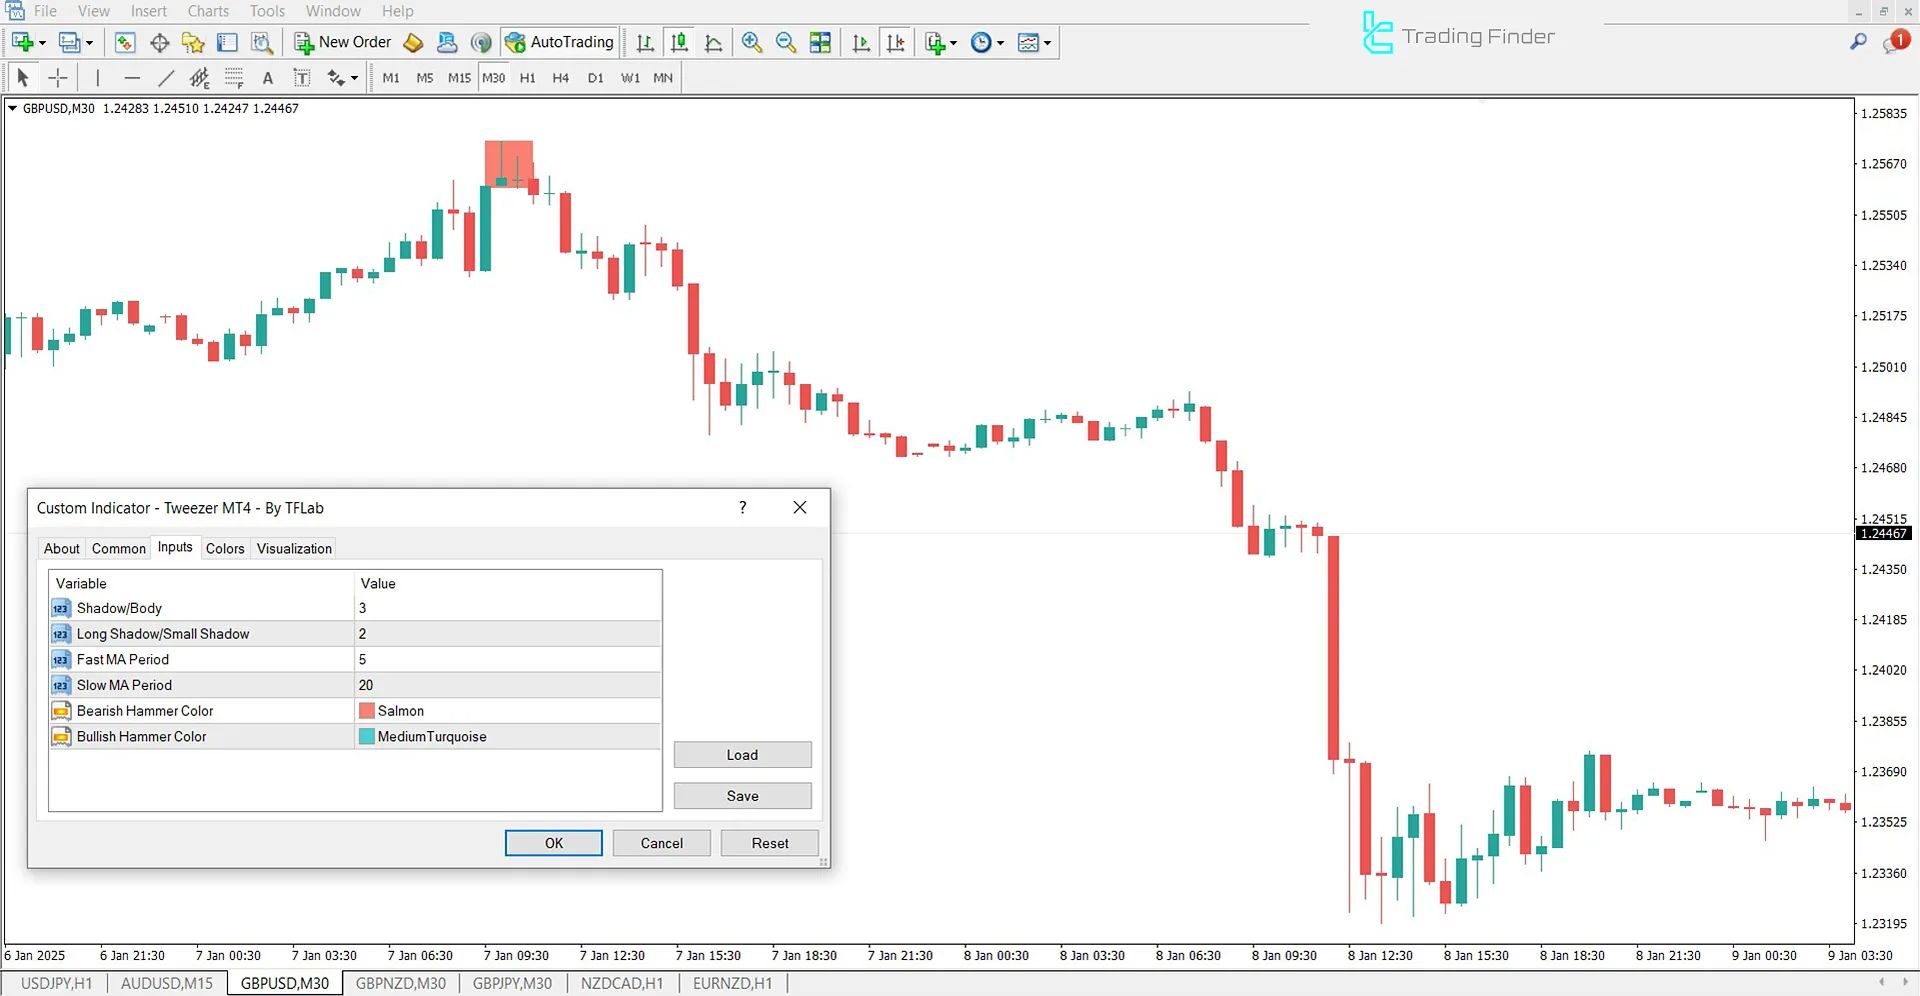Select the Vertical Line drawing tool
This screenshot has width=1920, height=996.
click(x=97, y=77)
